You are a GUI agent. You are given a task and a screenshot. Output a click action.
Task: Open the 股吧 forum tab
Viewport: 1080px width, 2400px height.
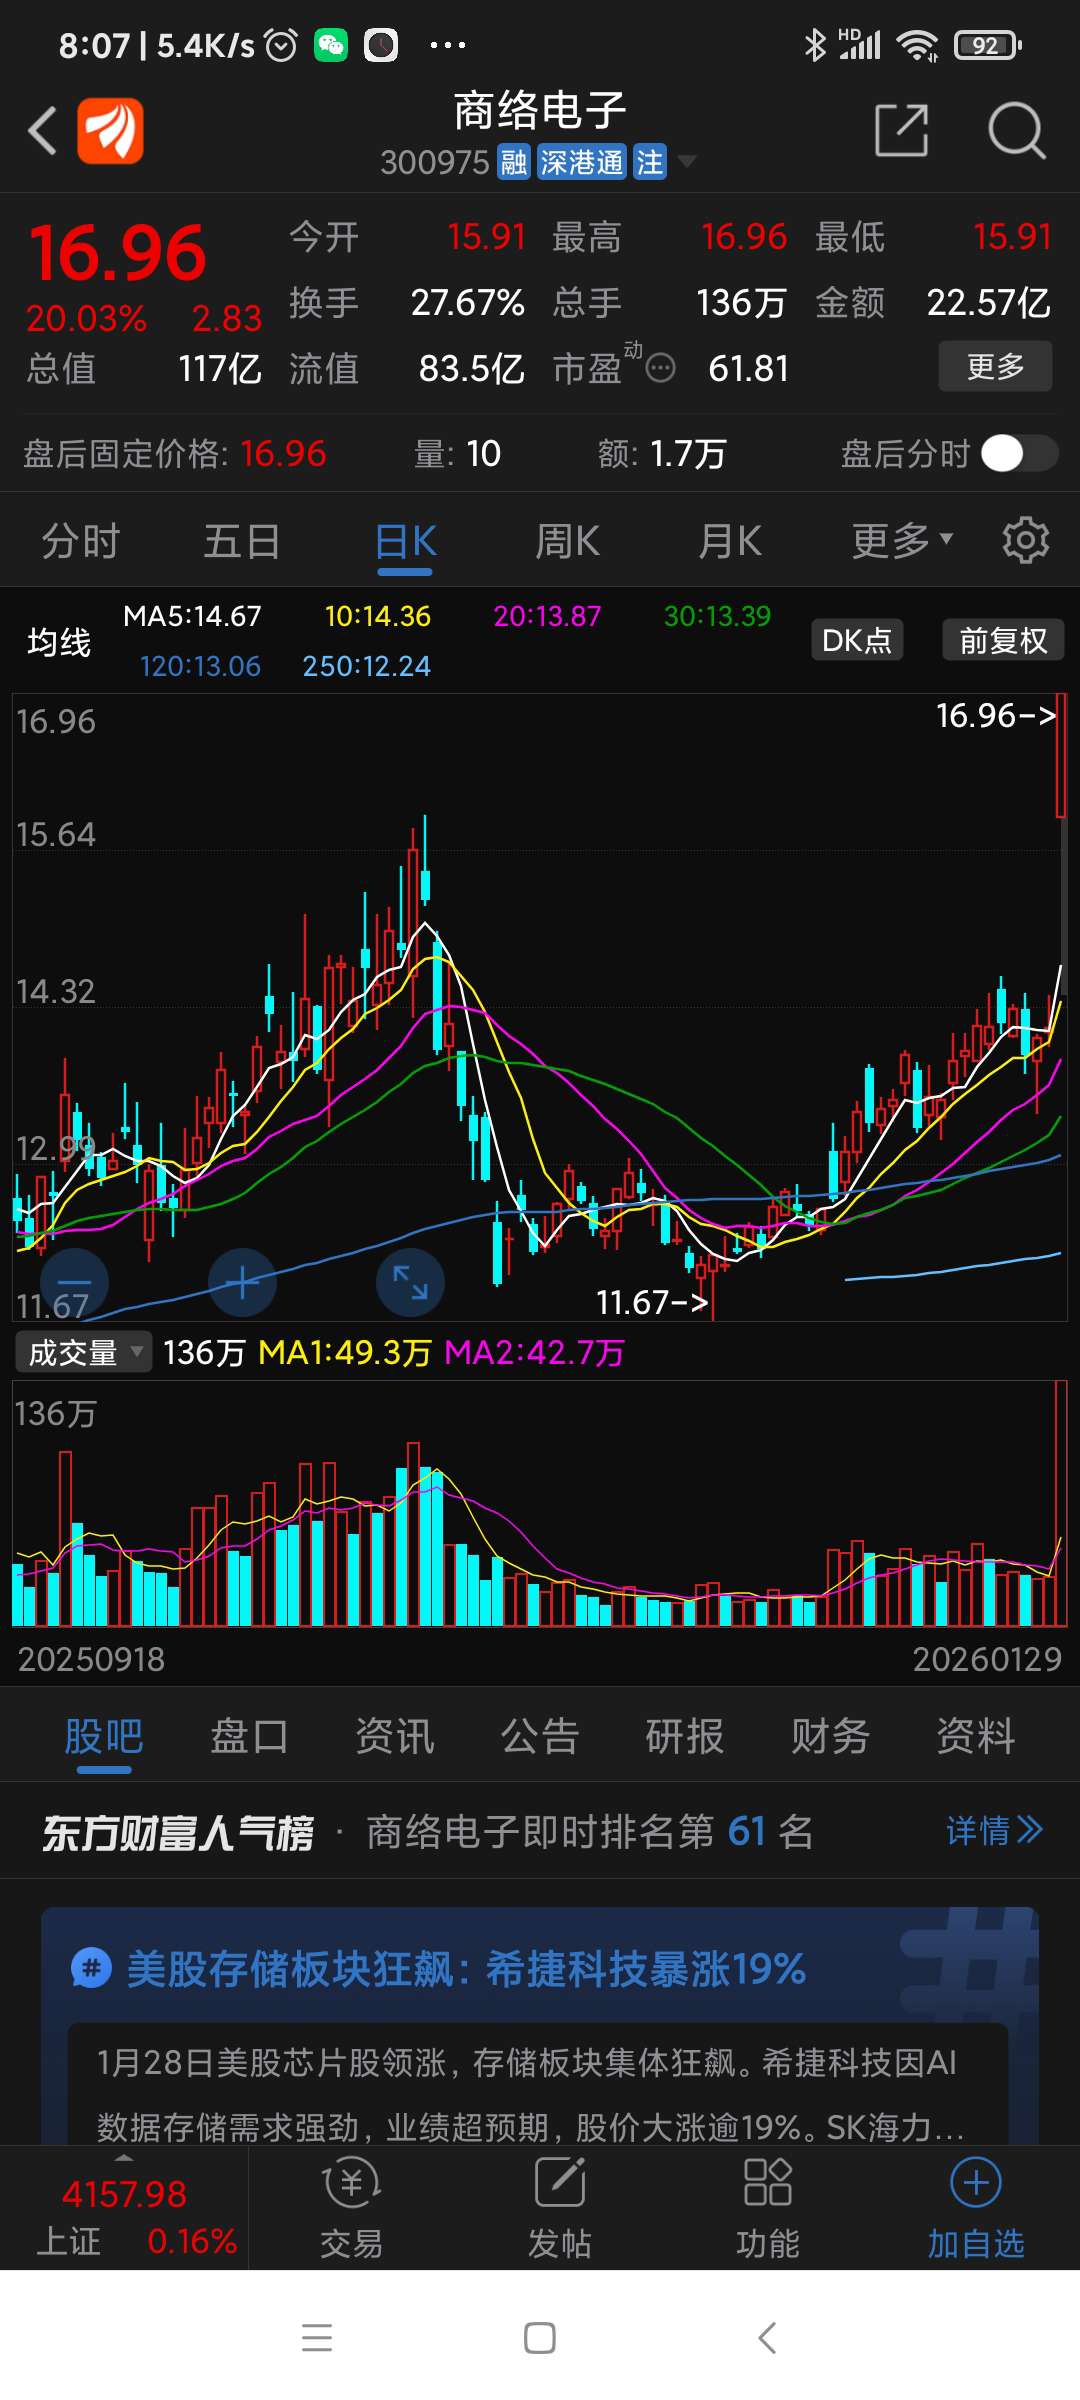click(104, 1736)
